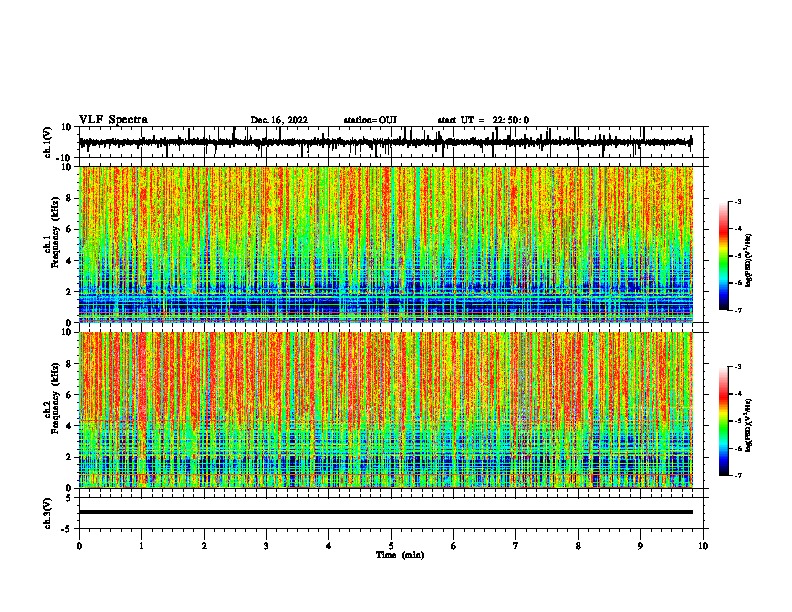Click the time axis tick label '2'
The image size is (792, 612).
click(204, 546)
